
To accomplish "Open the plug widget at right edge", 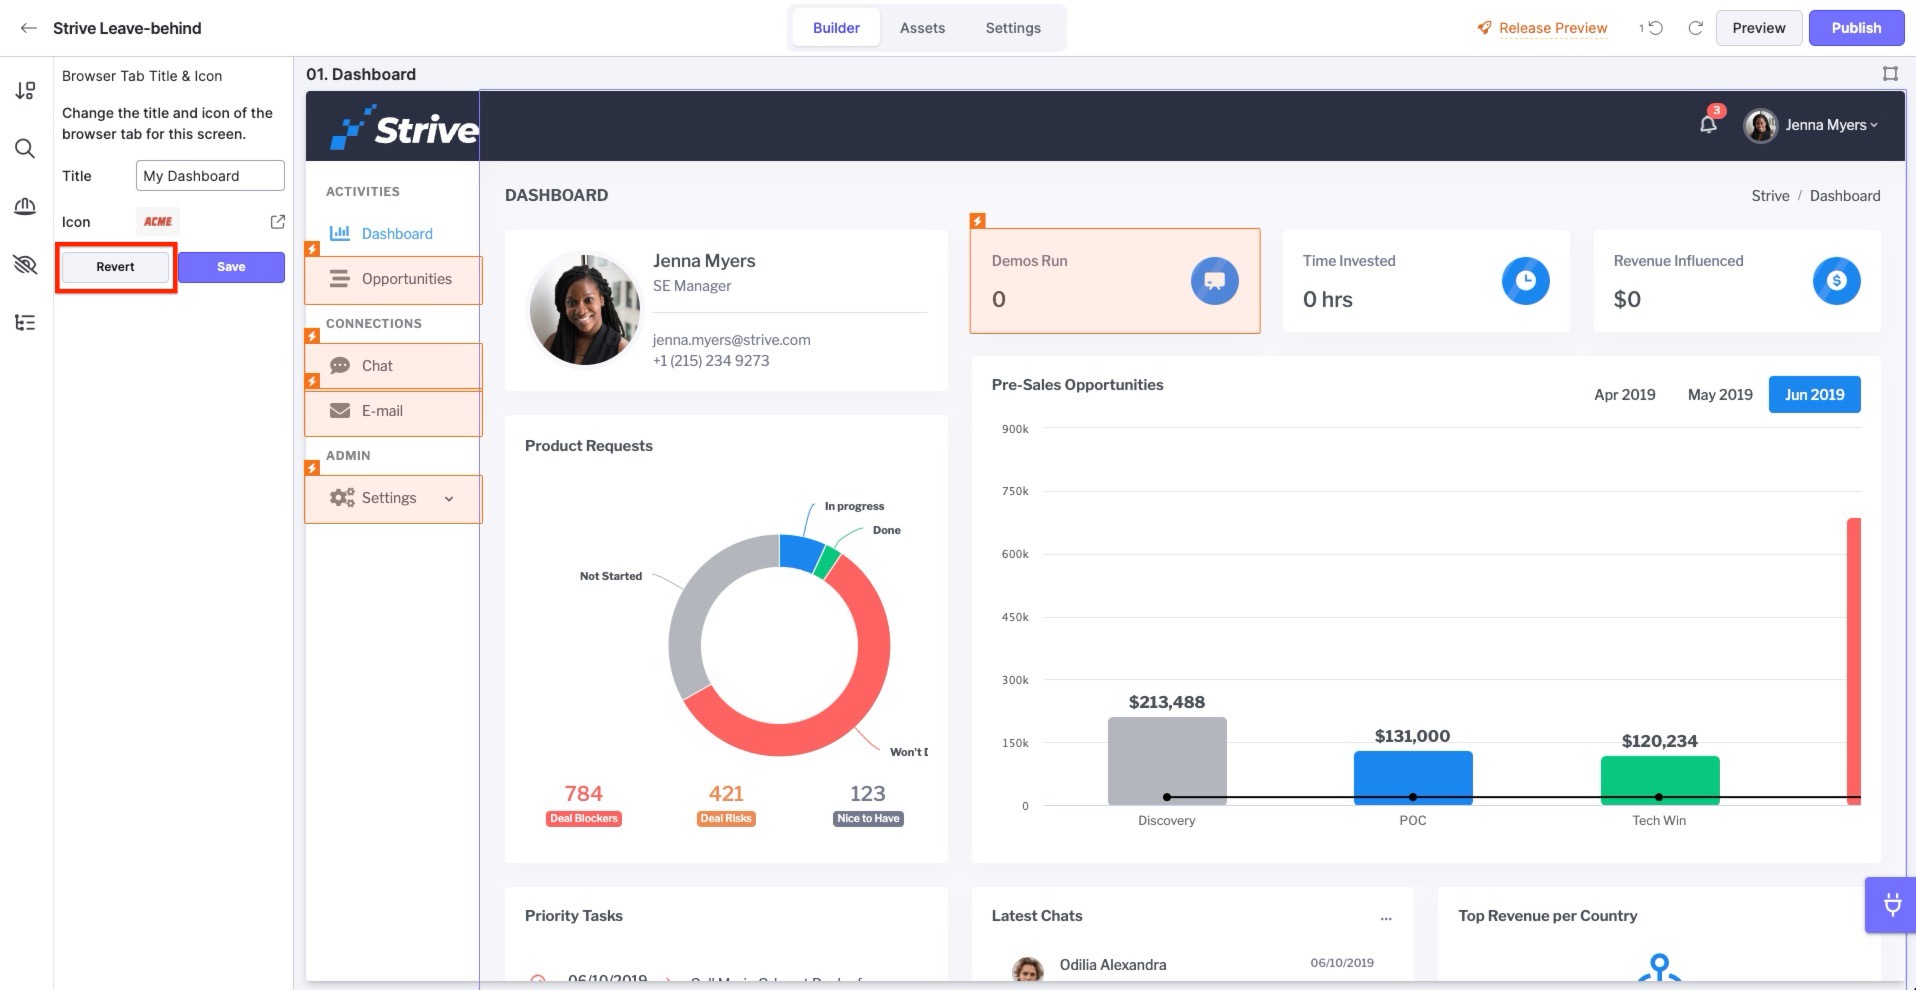I will [x=1891, y=905].
